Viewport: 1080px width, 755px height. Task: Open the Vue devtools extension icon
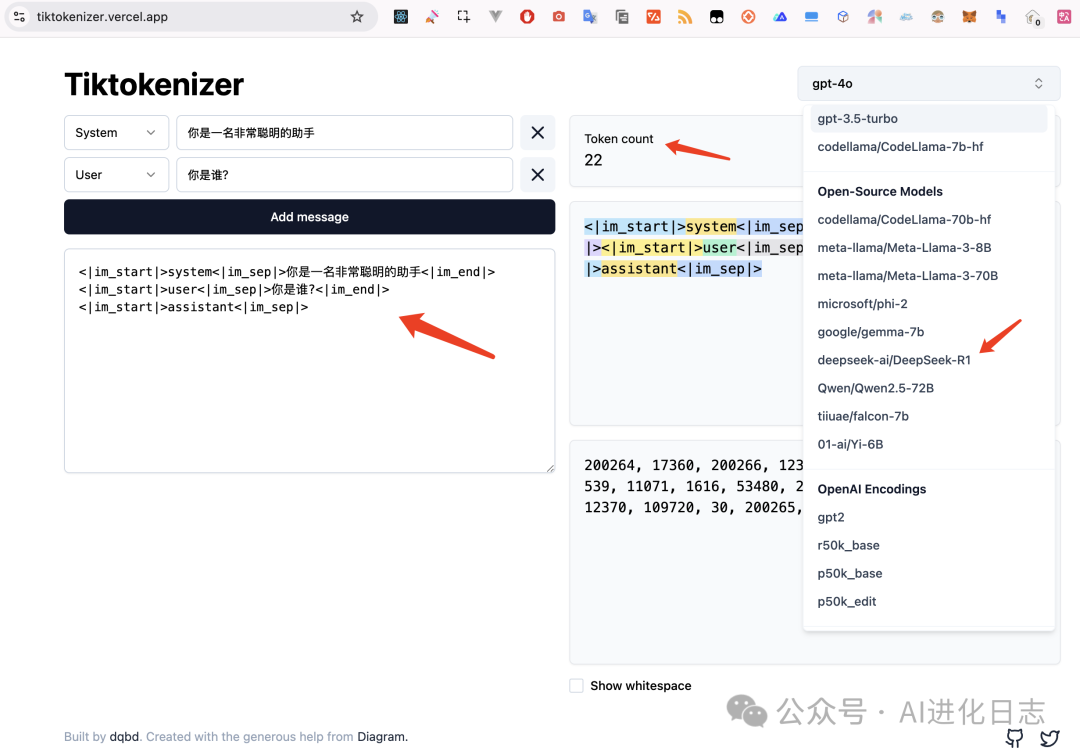(495, 17)
